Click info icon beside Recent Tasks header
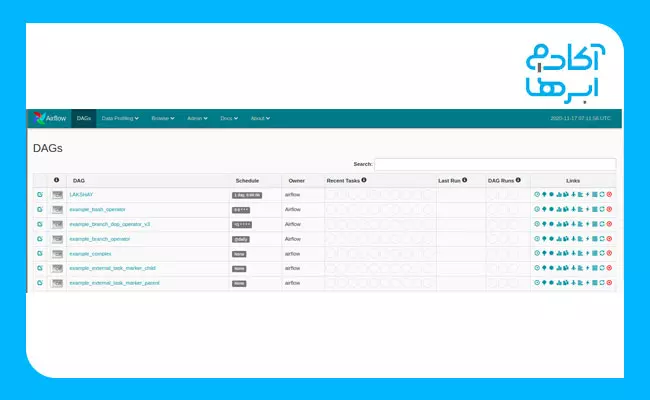650x400 pixels. (x=364, y=180)
